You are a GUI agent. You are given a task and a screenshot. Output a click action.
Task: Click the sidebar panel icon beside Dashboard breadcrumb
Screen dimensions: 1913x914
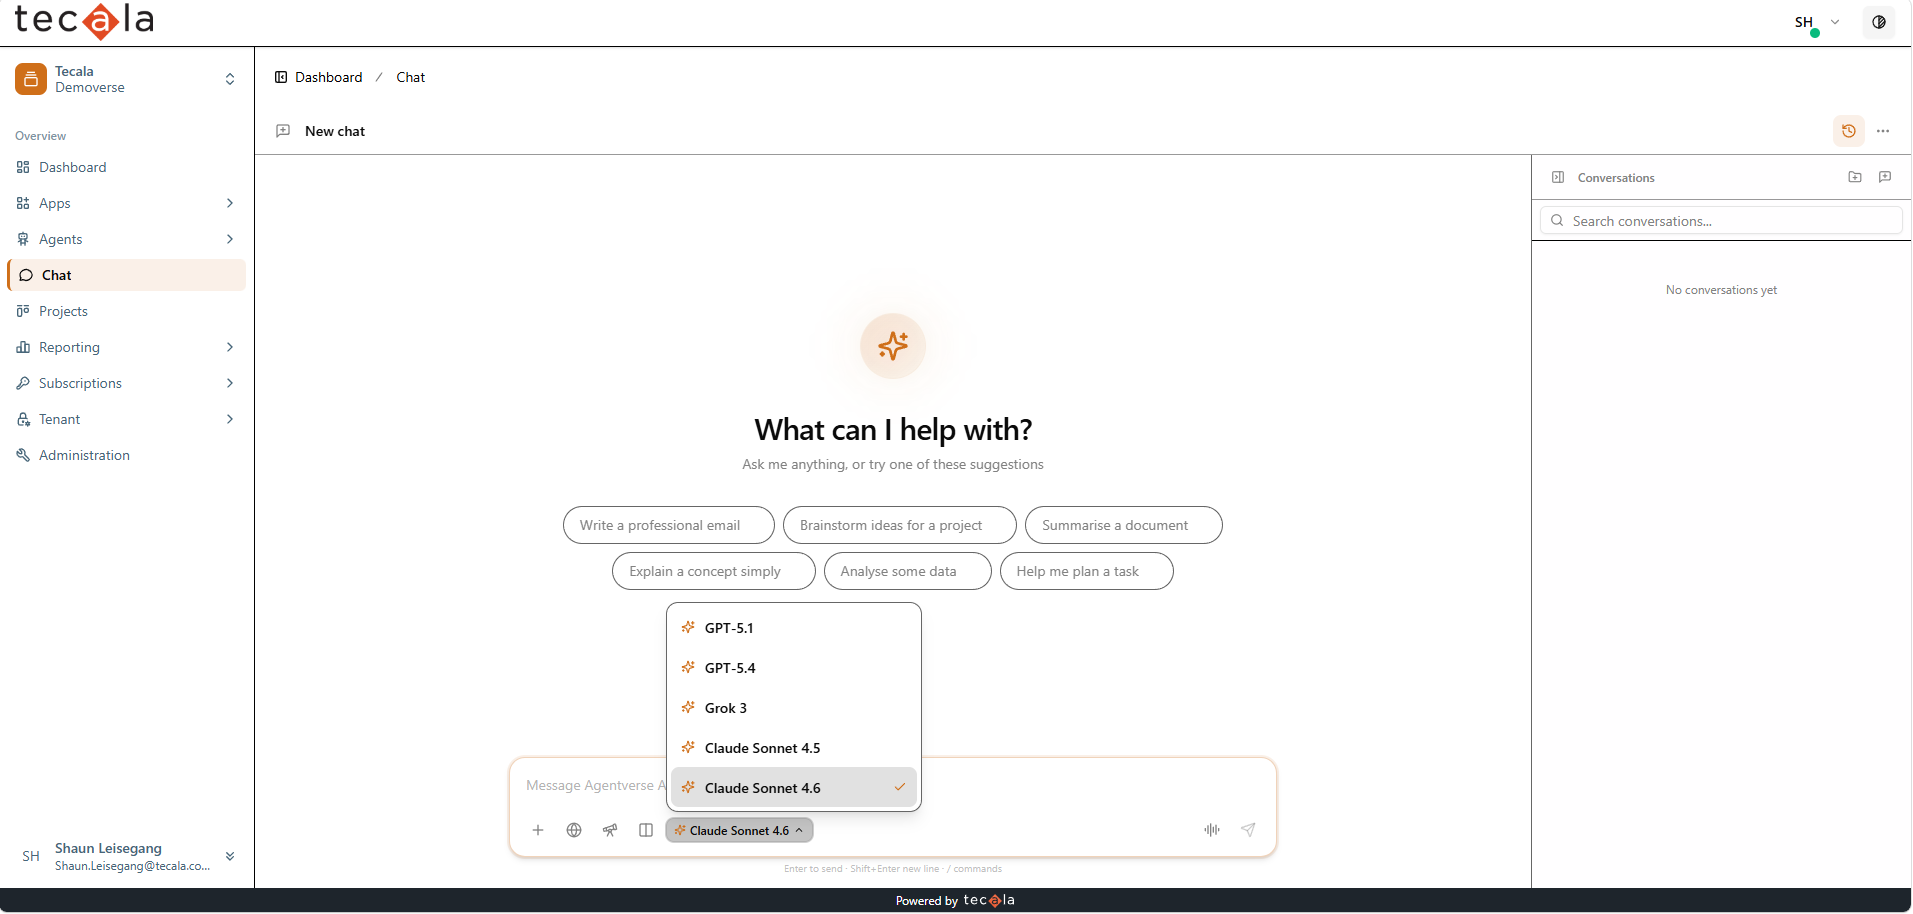click(x=281, y=77)
